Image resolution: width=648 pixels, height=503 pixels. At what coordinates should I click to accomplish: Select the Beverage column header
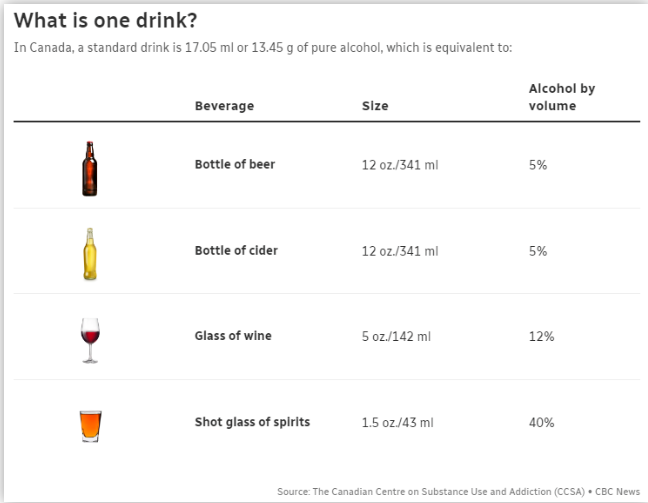224,105
